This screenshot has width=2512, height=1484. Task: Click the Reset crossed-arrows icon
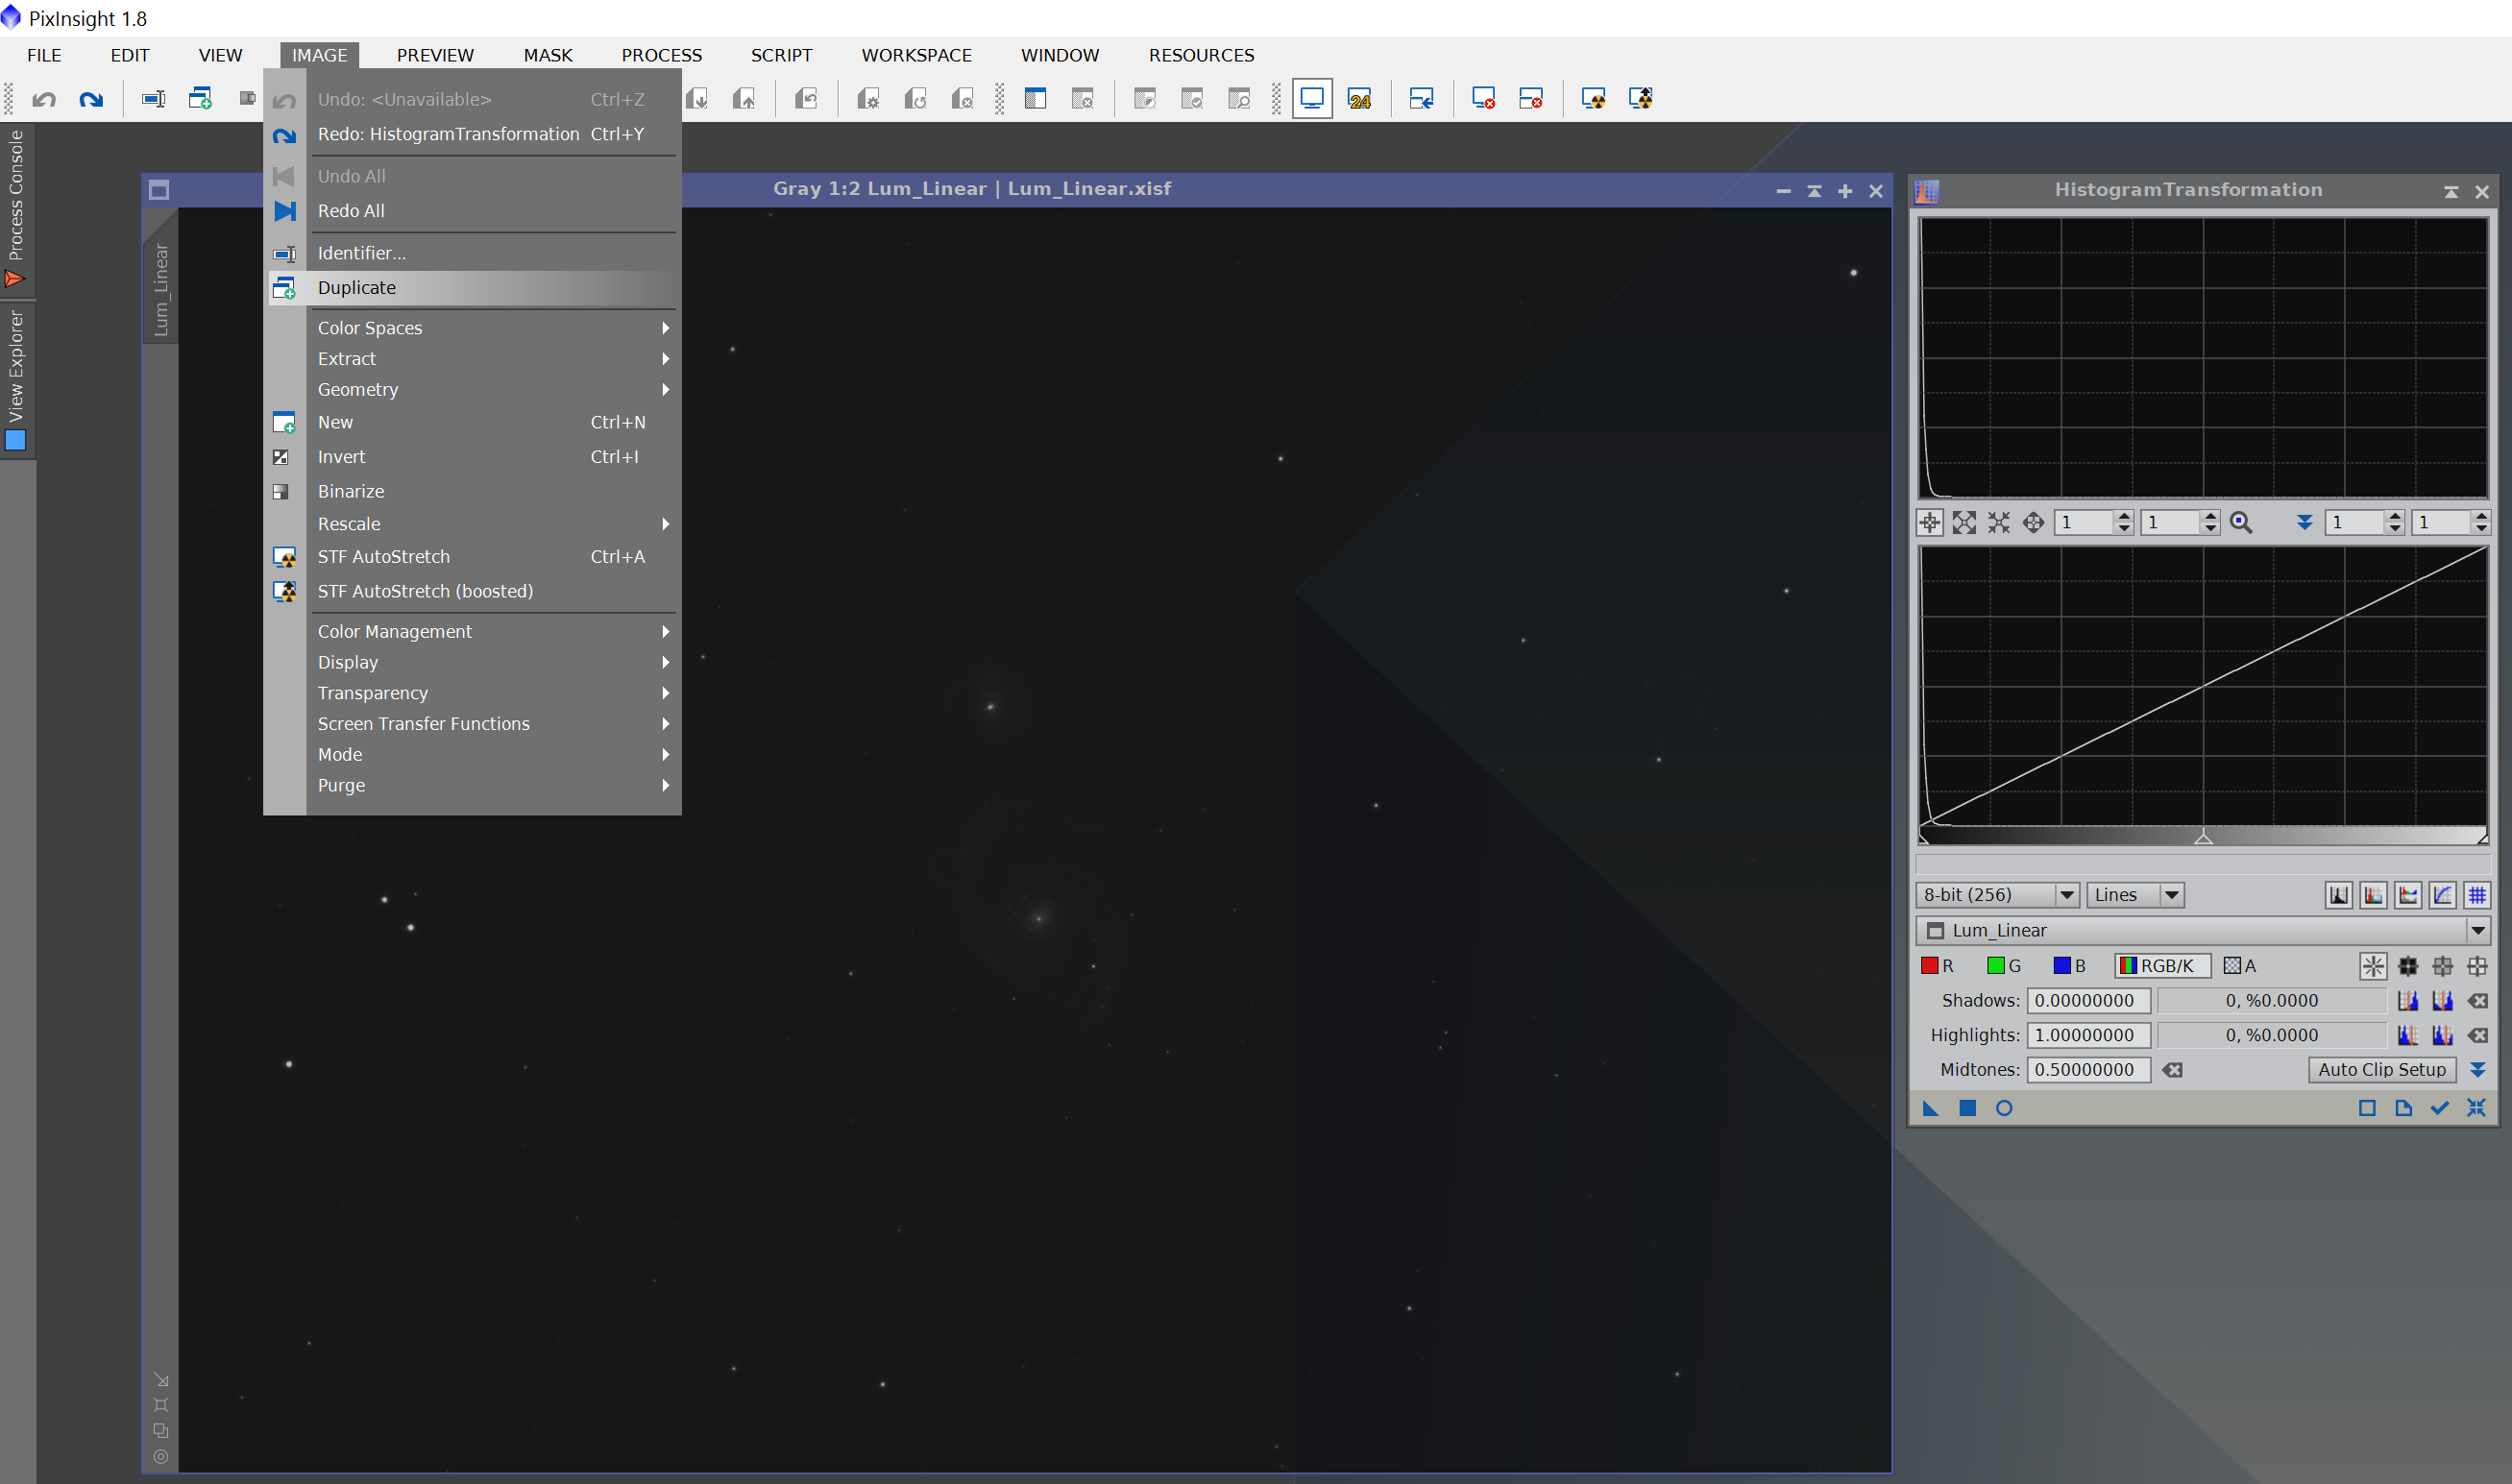pos(2476,1108)
